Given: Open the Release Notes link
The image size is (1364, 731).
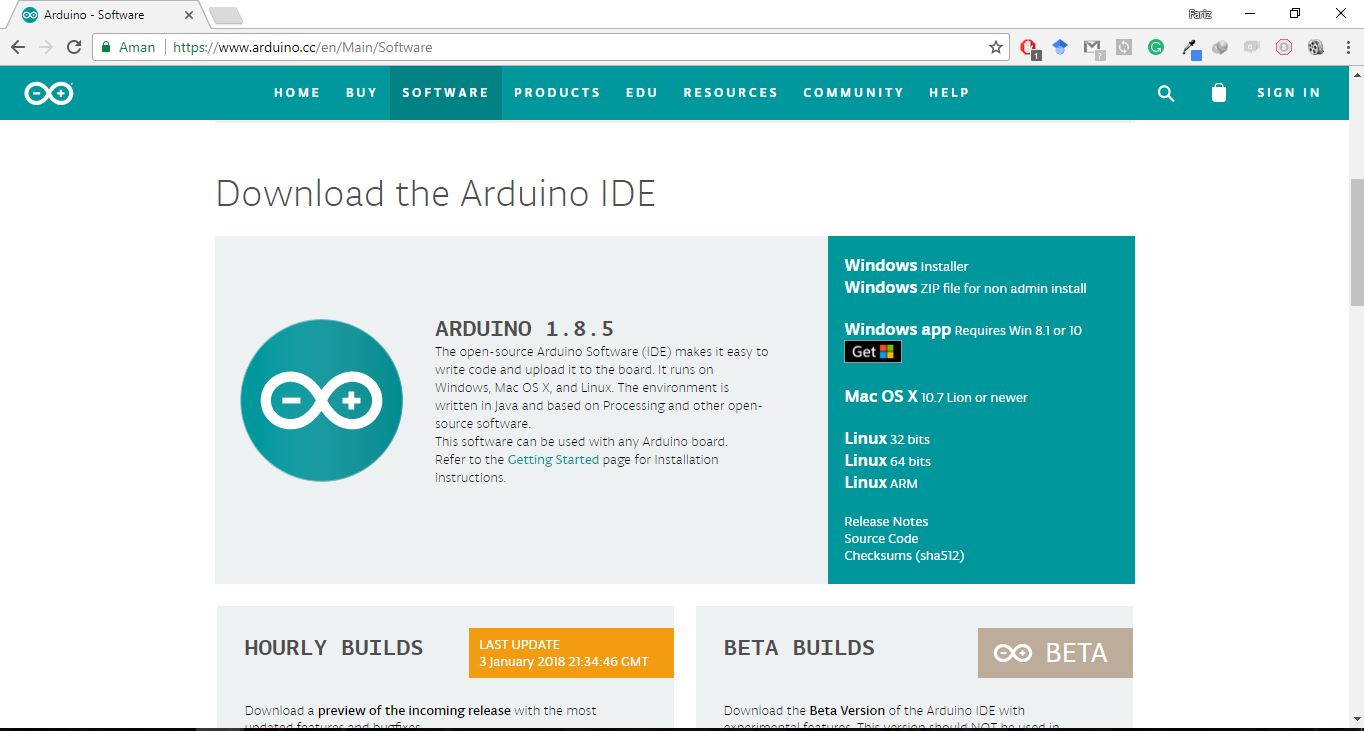Looking at the screenshot, I should (886, 522).
